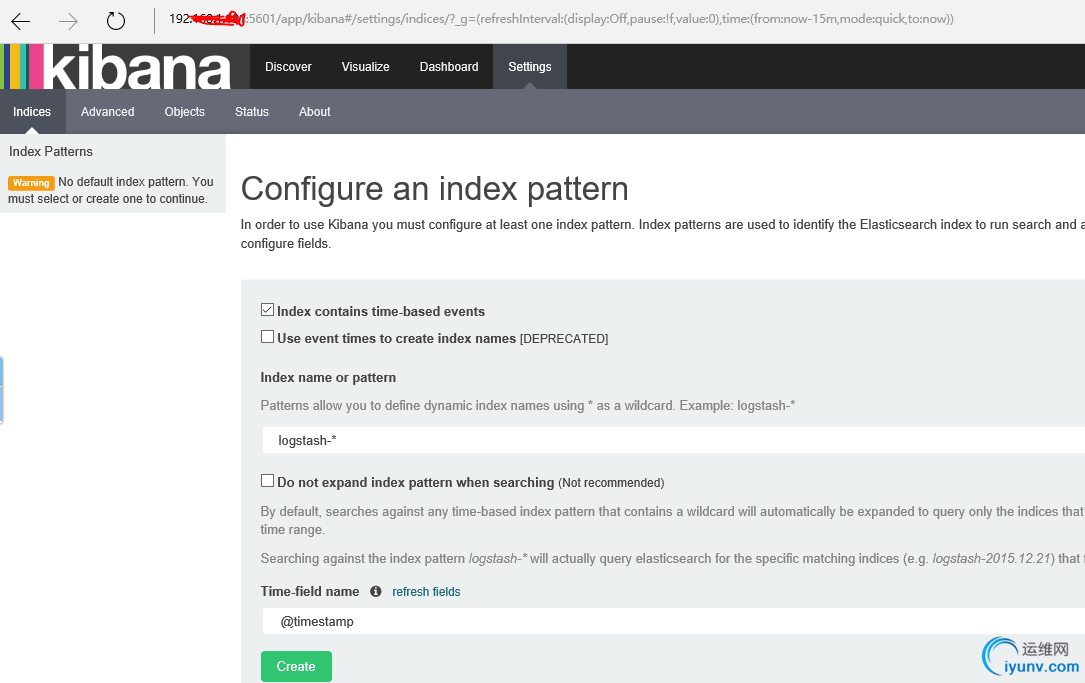Screen dimensions: 1085x683
Task: Check Do not expand index pattern when searching
Action: [x=267, y=481]
